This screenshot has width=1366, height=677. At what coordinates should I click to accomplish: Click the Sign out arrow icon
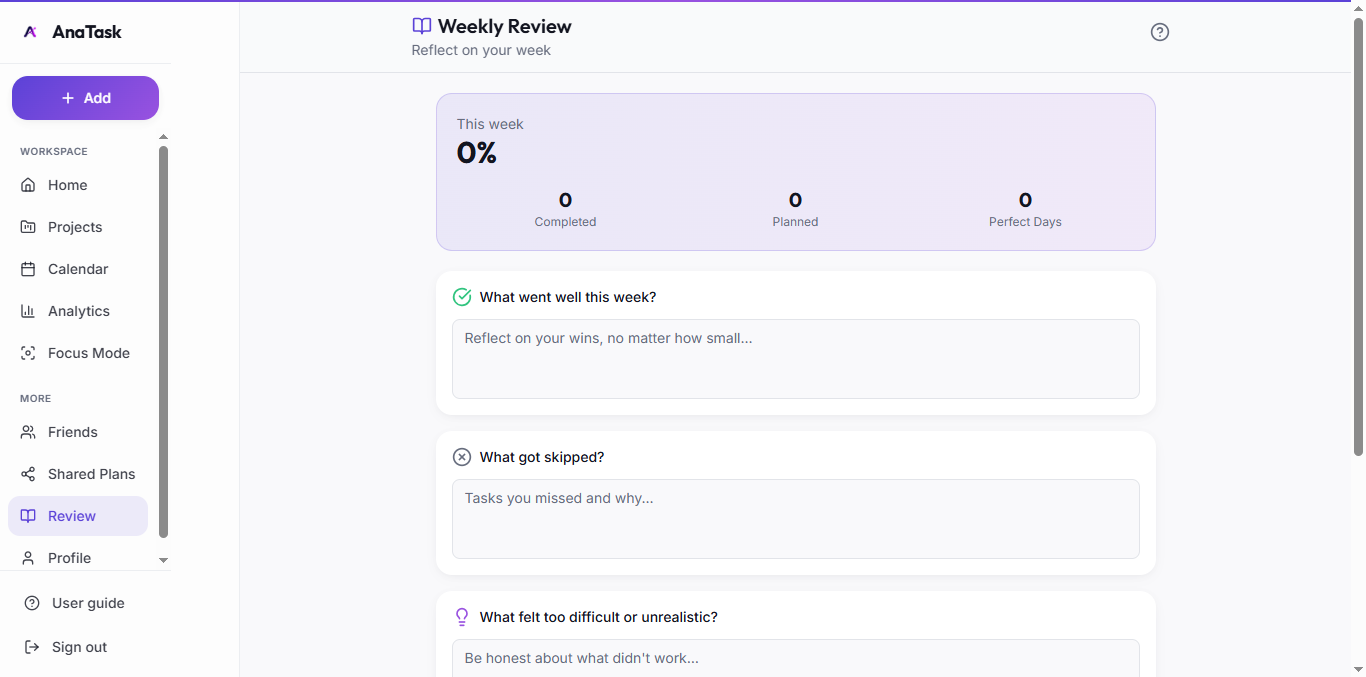32,647
